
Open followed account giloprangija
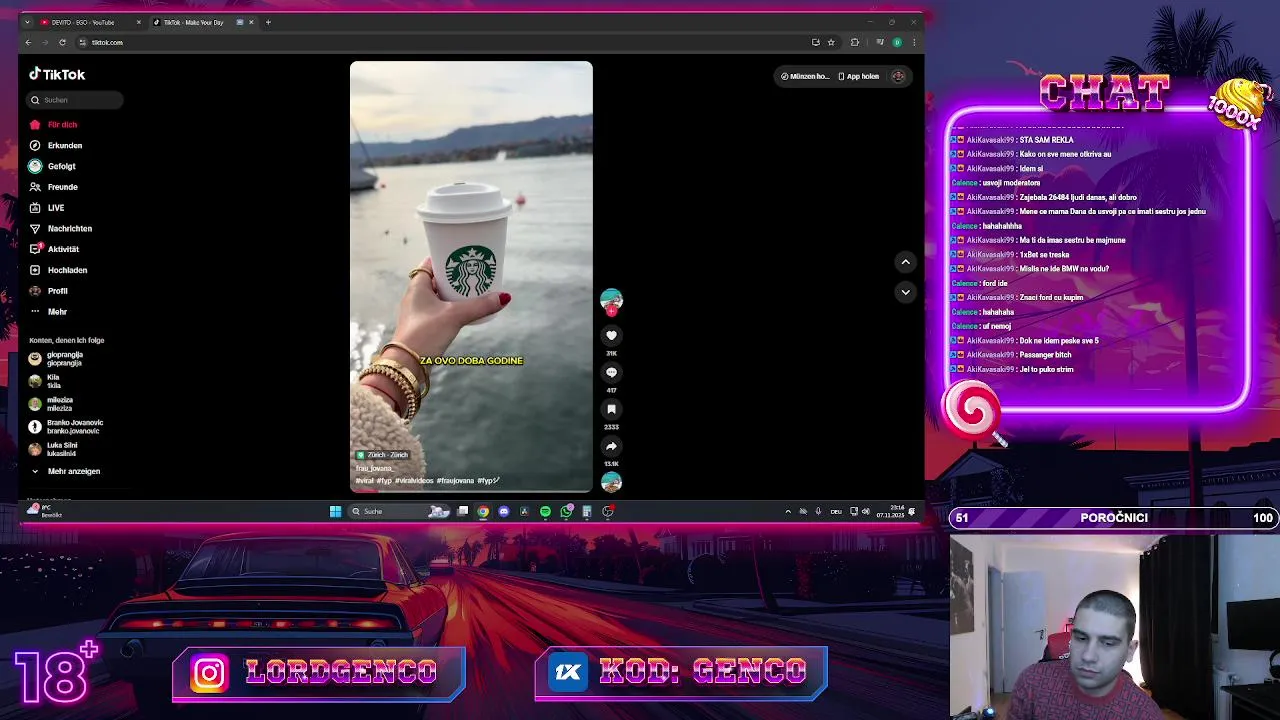pyautogui.click(x=56, y=359)
